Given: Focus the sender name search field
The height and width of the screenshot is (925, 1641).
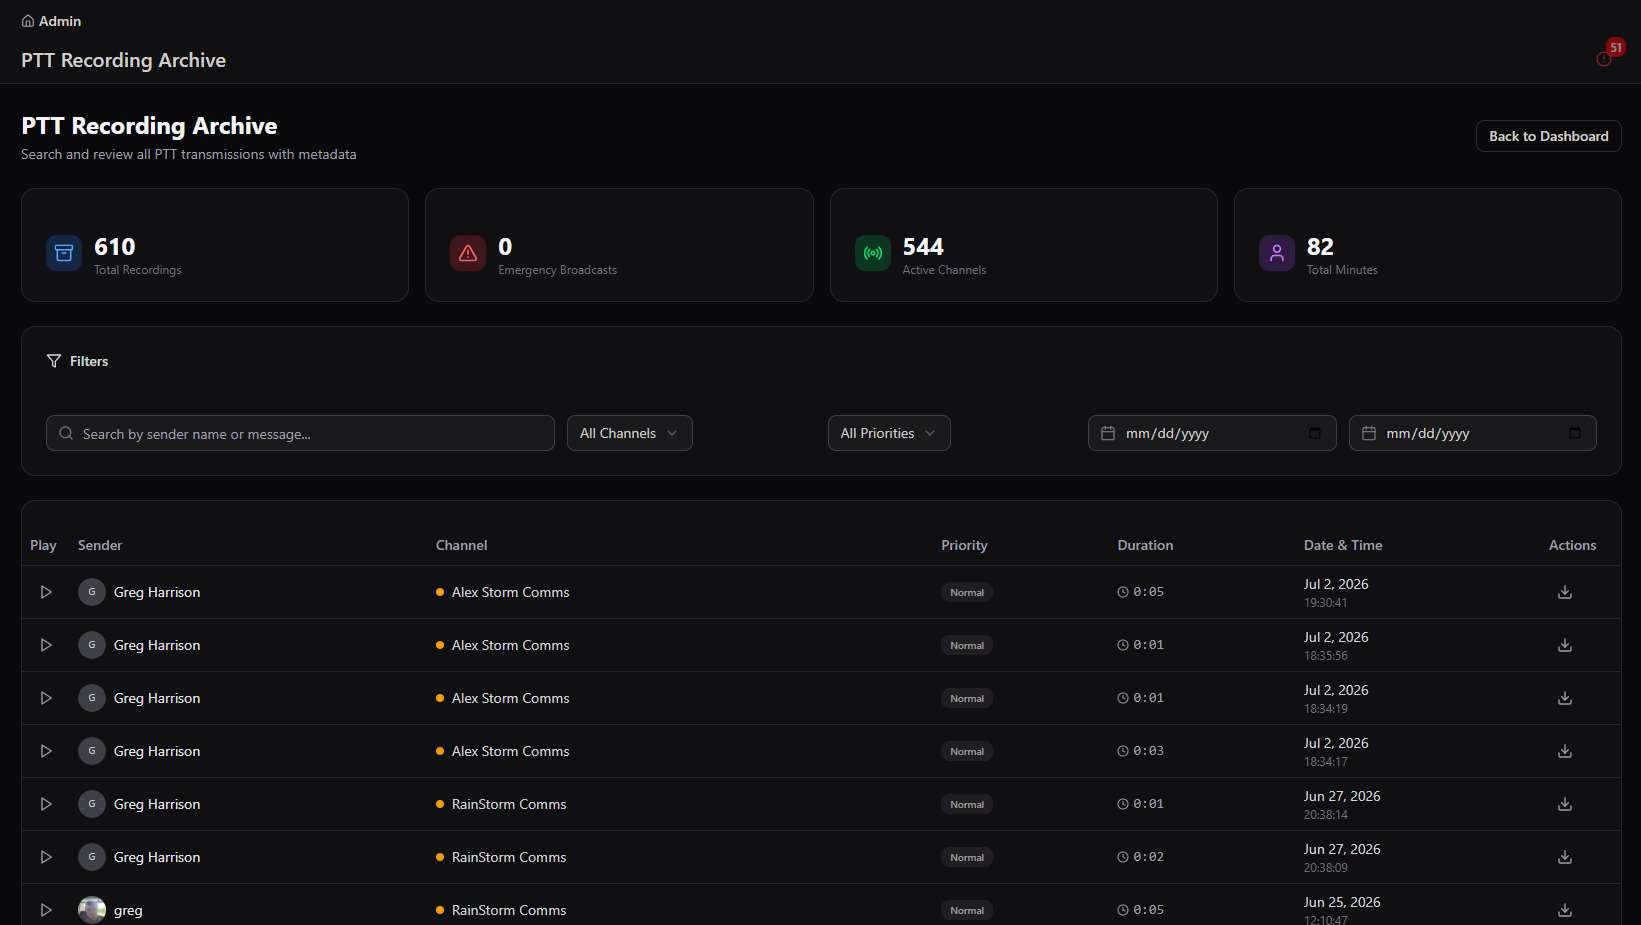Looking at the screenshot, I should tap(300, 433).
